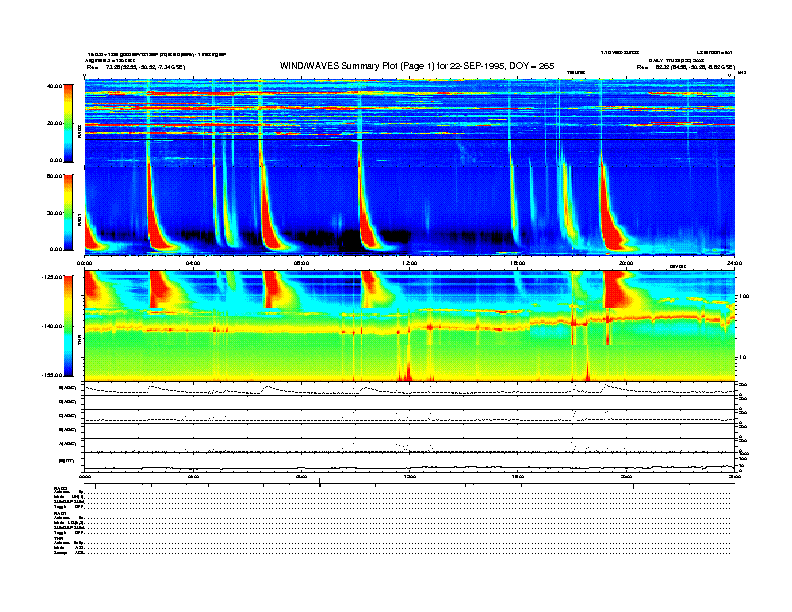Screen dimensions: 792x612
Task: Click the 20.00 label on the RAD2 scale
Action: (x=54, y=123)
